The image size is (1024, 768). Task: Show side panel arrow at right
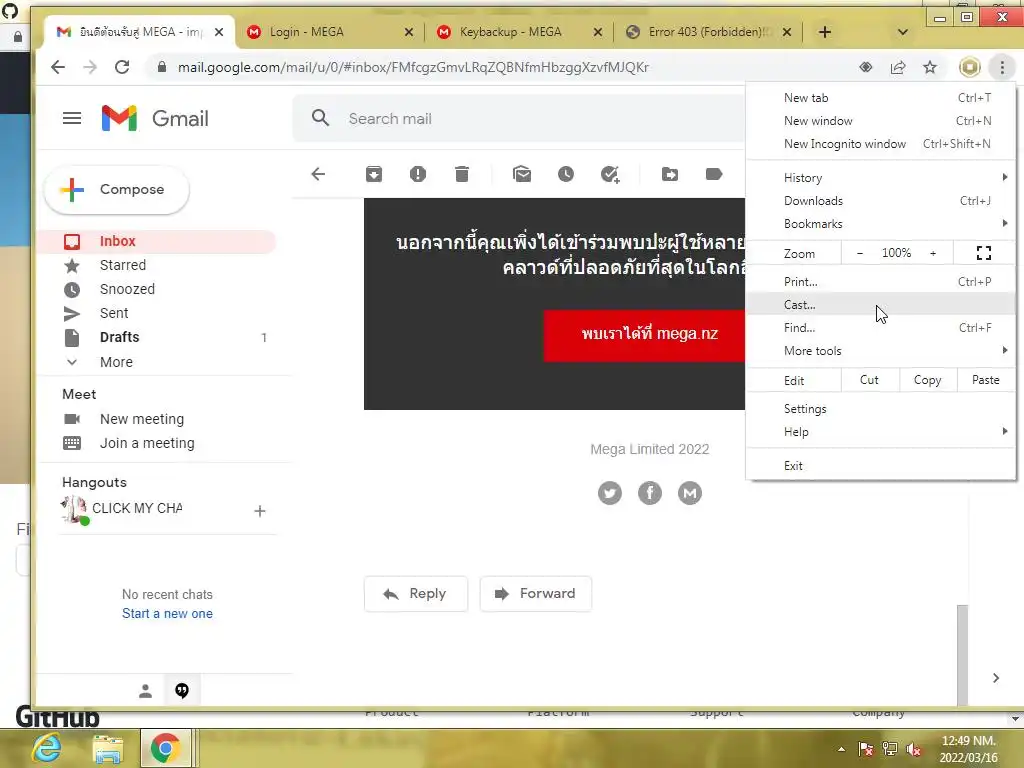click(995, 678)
